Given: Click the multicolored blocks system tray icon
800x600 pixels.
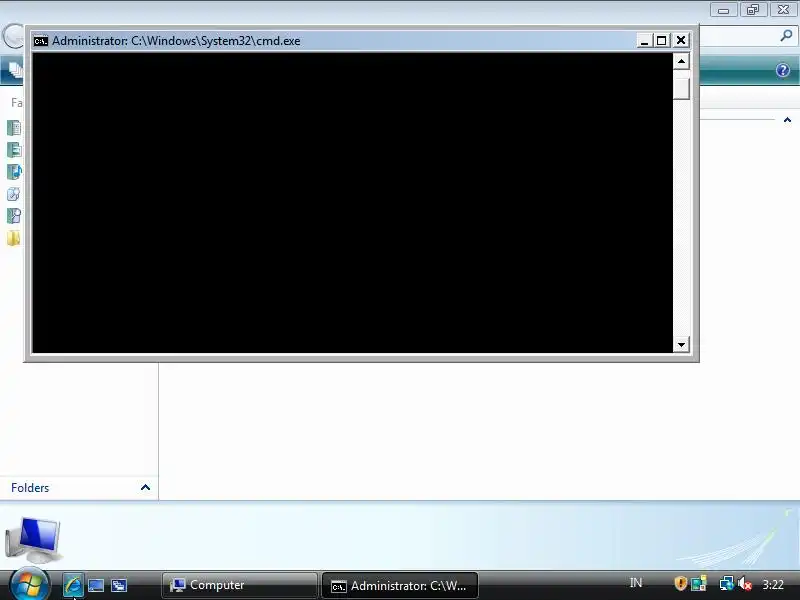Looking at the screenshot, I should [698, 583].
